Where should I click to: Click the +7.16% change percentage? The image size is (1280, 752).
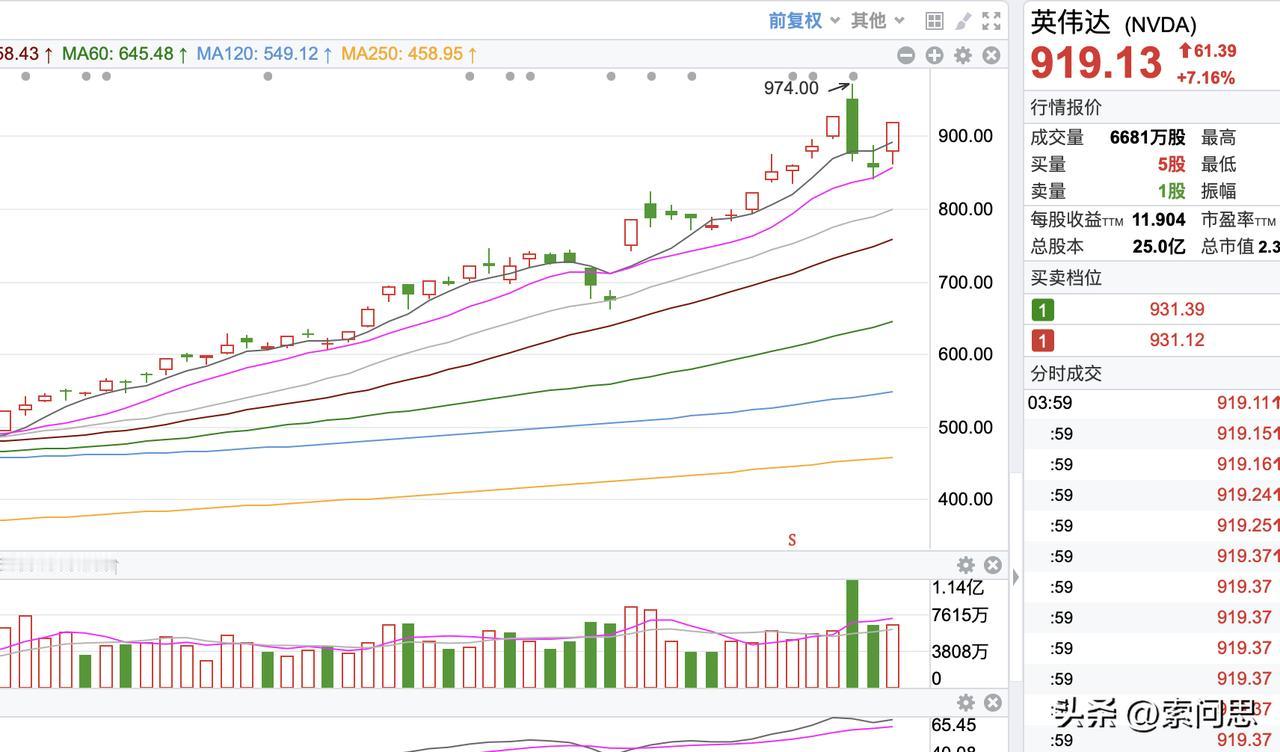tap(1205, 78)
